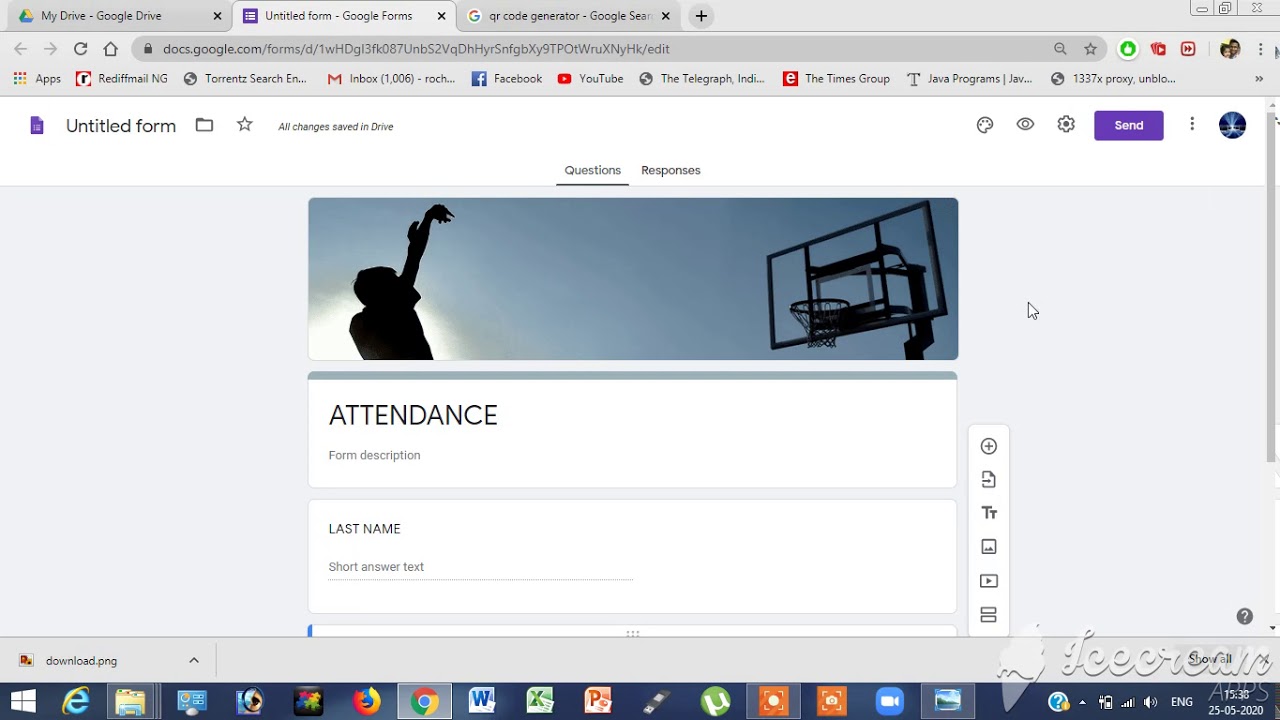Open form Settings gear
The width and height of the screenshot is (1280, 720).
(1066, 125)
